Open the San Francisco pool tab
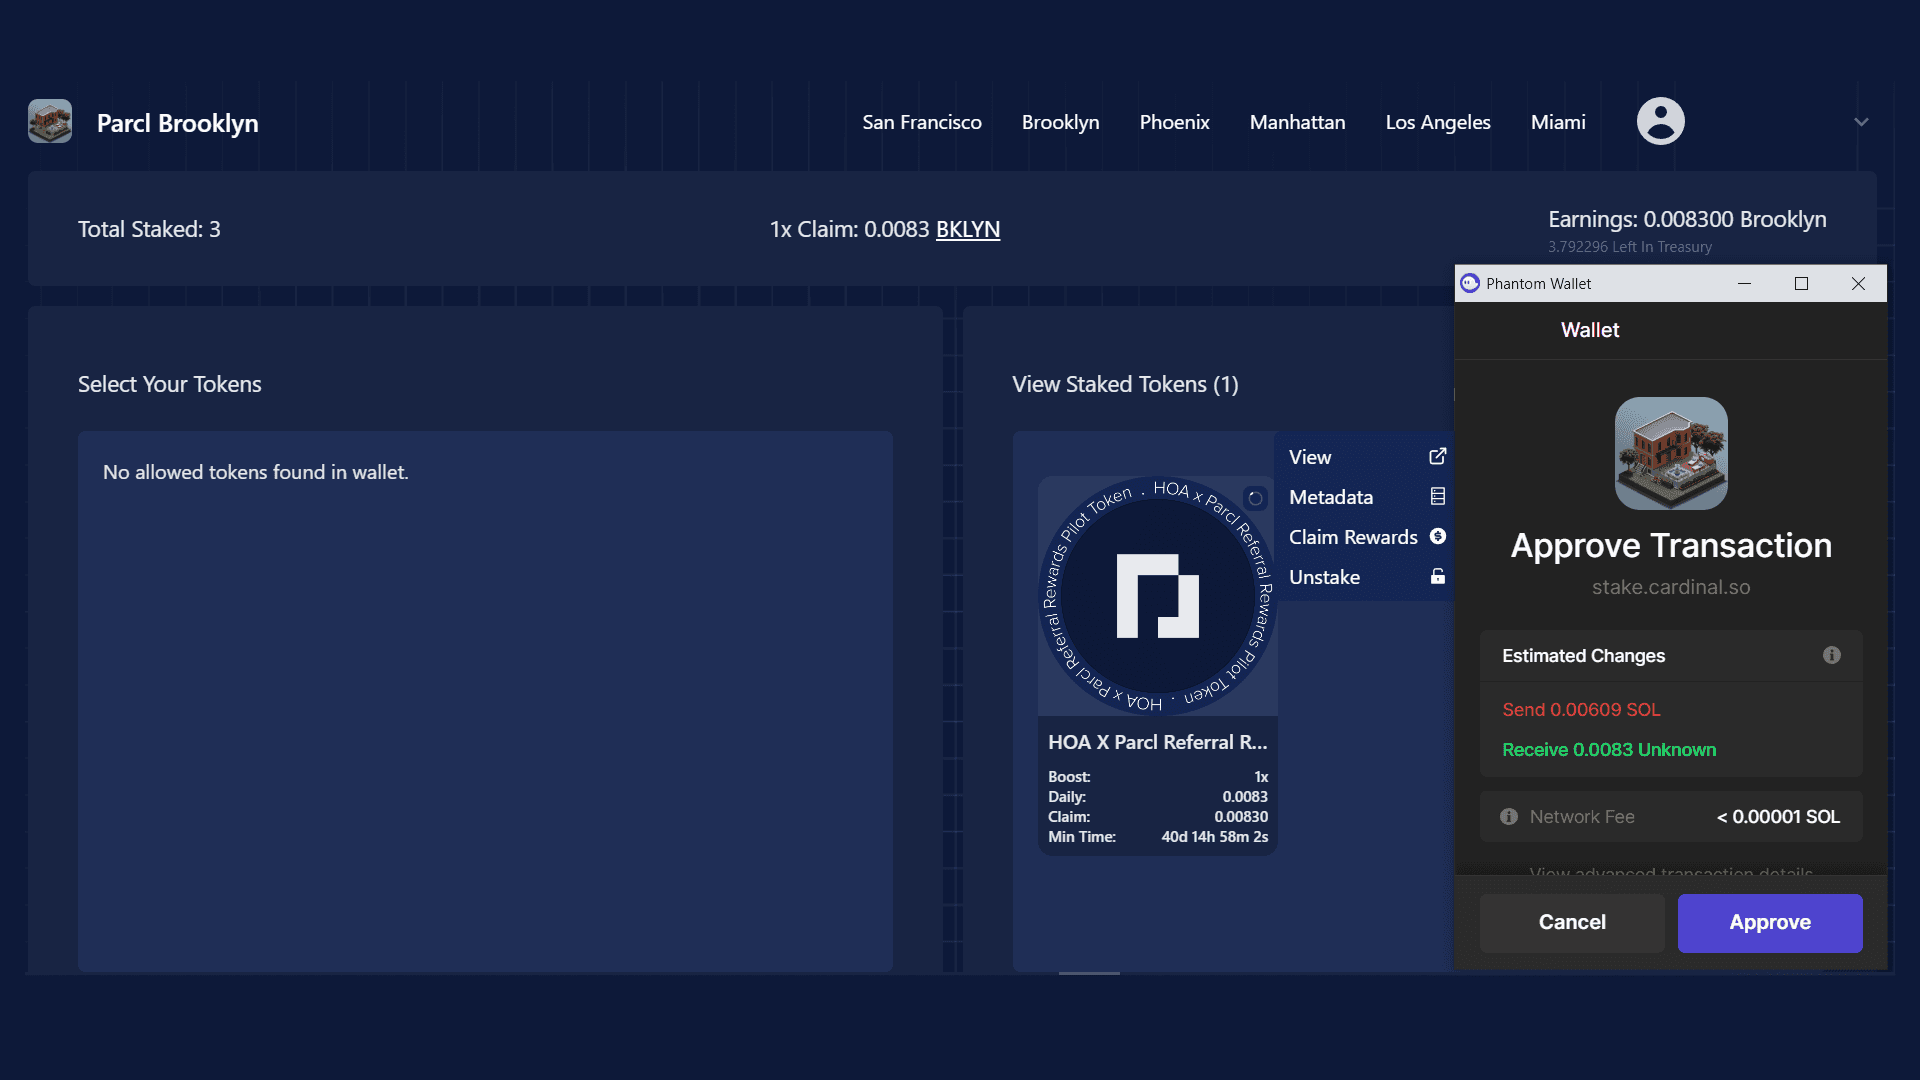 921,122
